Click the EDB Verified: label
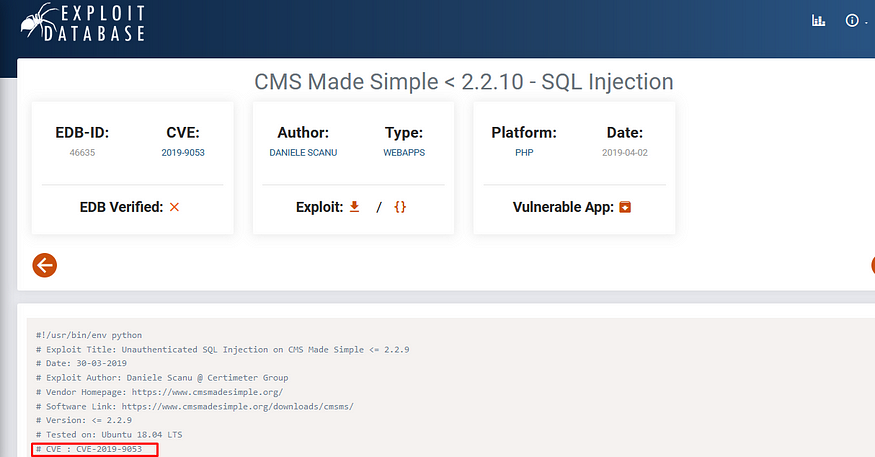 [121, 207]
